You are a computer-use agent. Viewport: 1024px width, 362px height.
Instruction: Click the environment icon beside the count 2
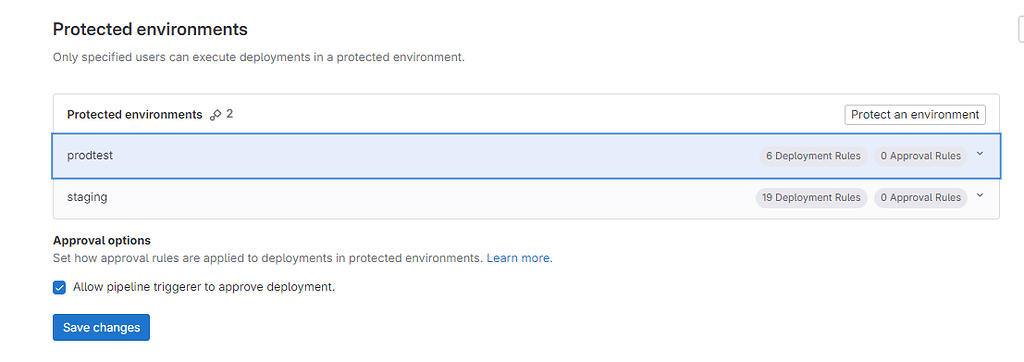click(x=216, y=115)
